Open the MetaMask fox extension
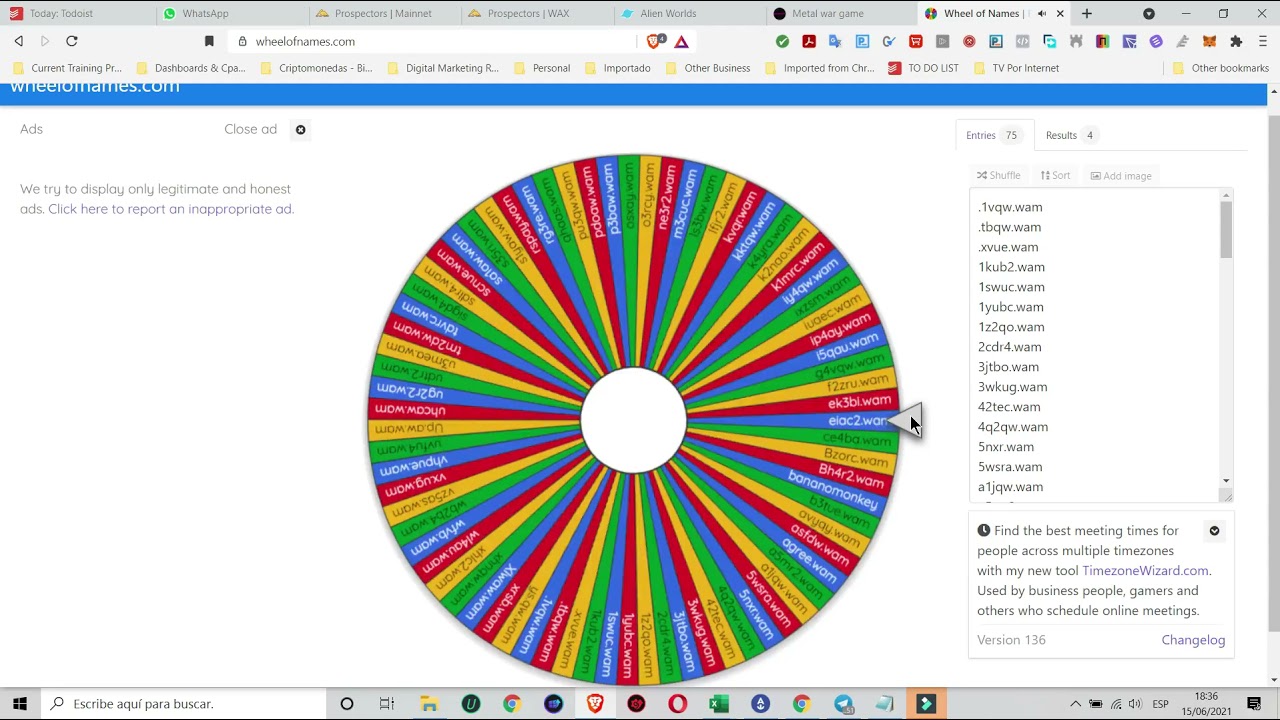This screenshot has height=720, width=1280. 1209,41
